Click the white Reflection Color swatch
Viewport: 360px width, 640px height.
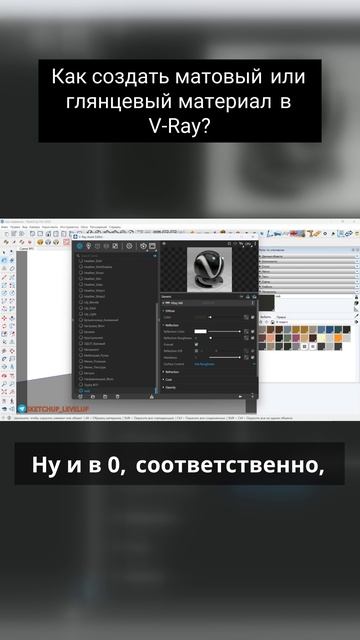tap(200, 331)
